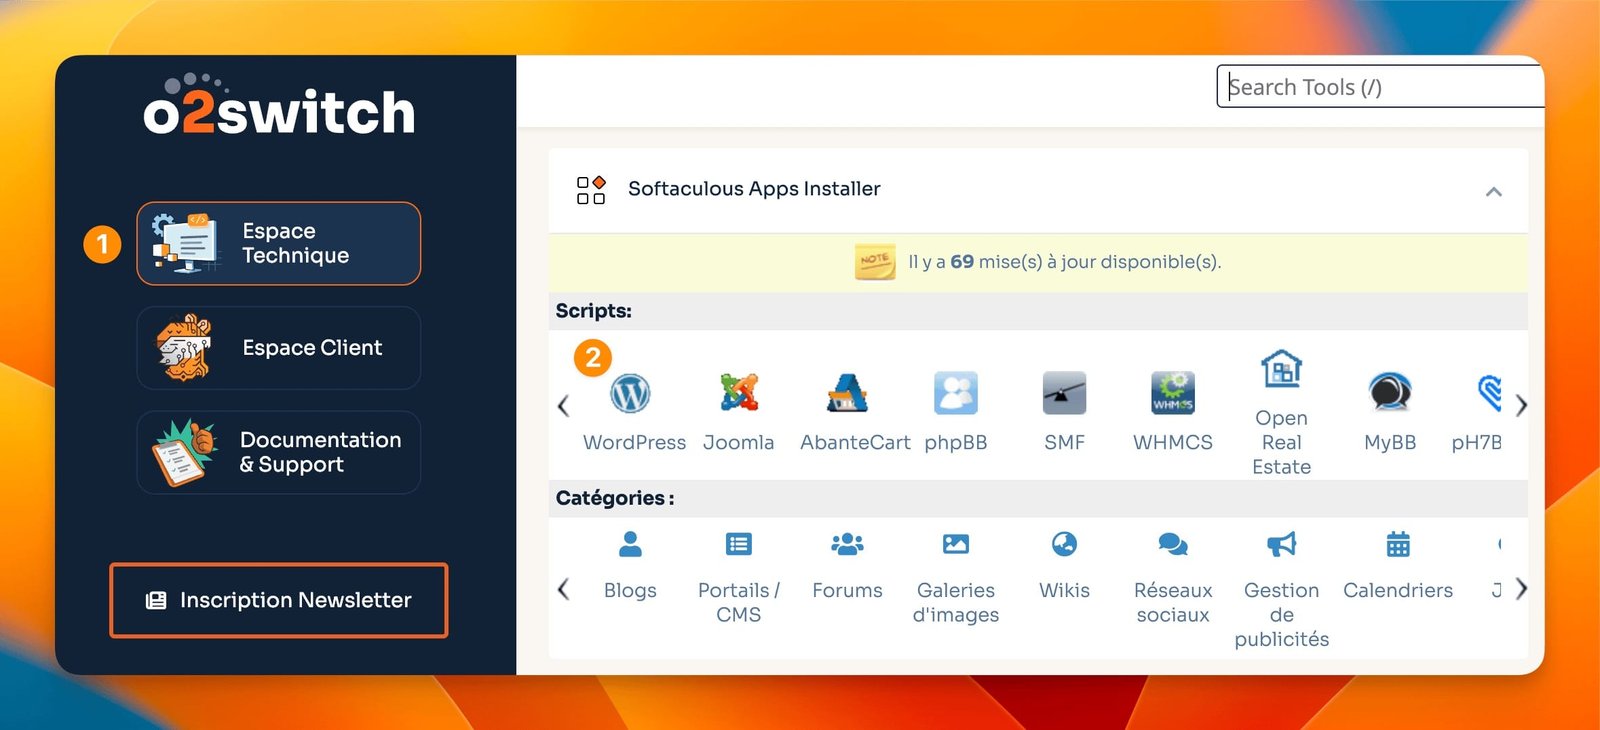Screen dimensions: 1600x730
Task: Click the Gestion de publicités category label
Action: click(1282, 614)
